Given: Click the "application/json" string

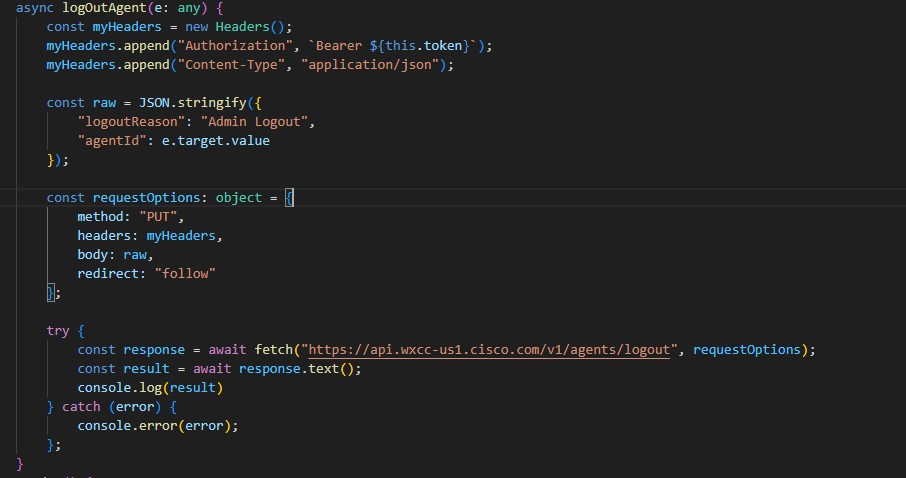Looking at the screenshot, I should pos(370,65).
